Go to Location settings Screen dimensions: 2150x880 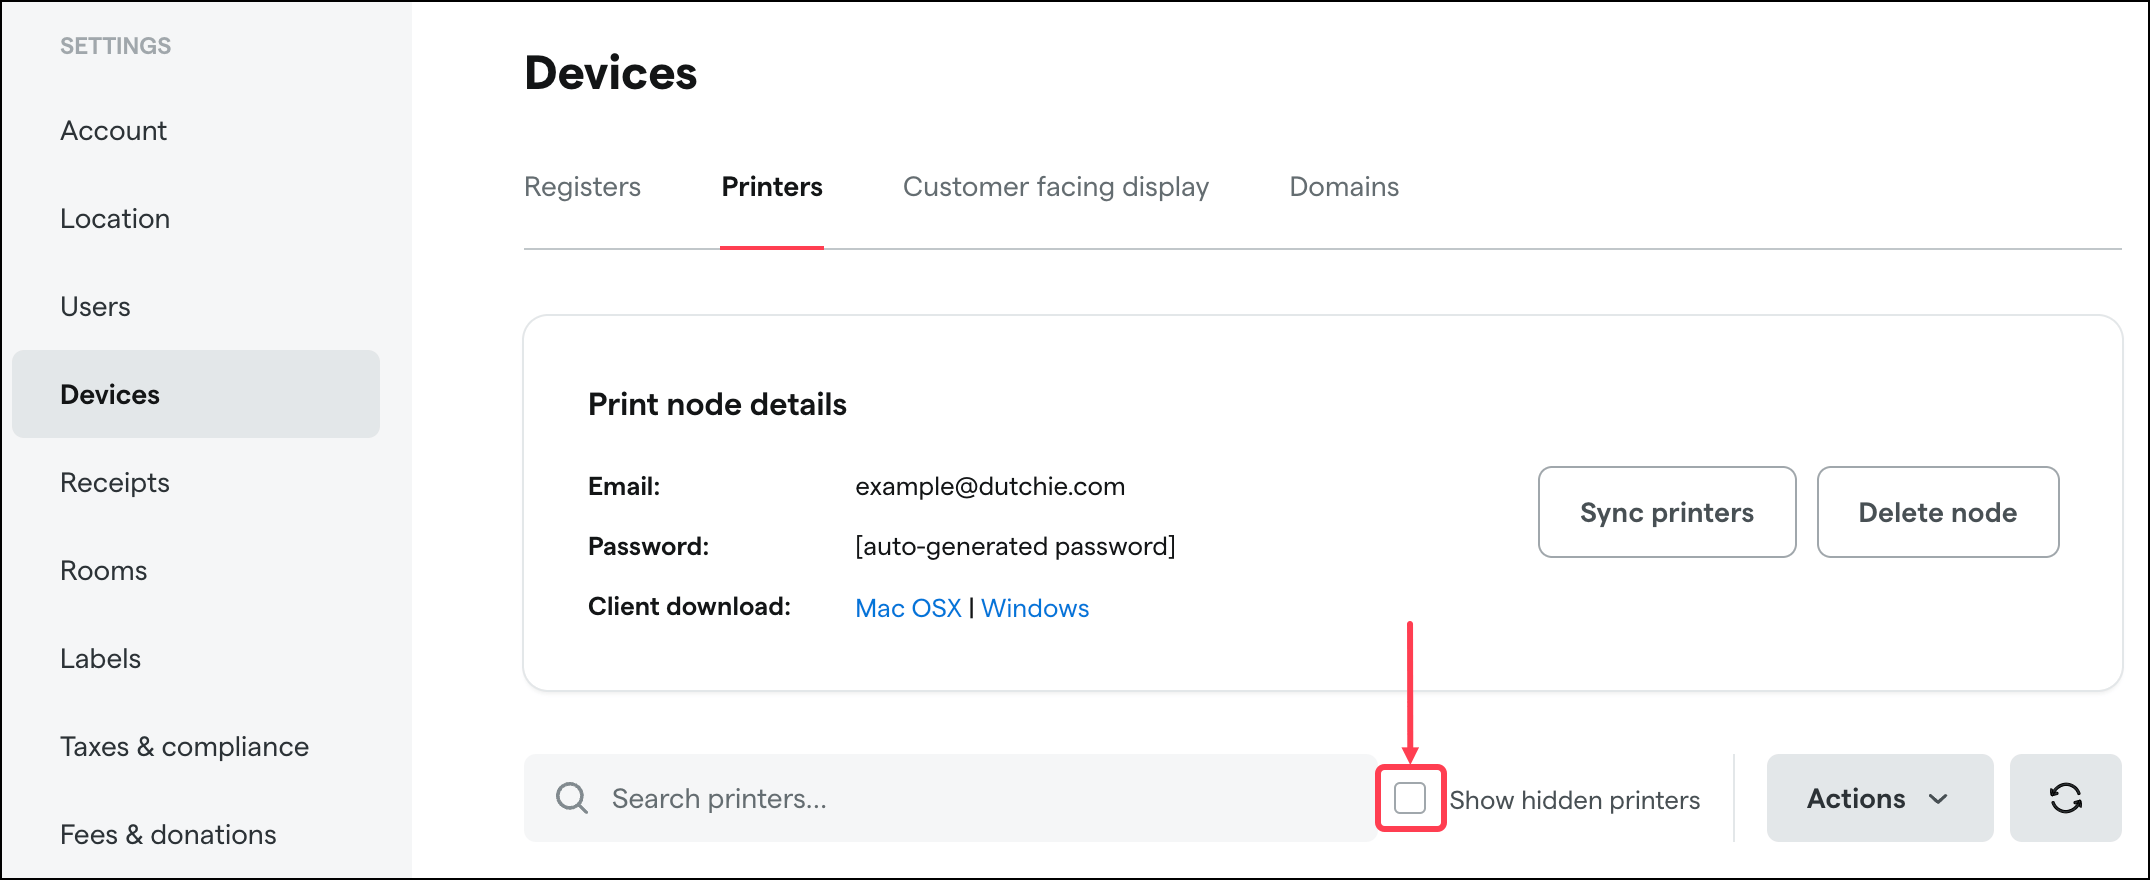point(115,218)
